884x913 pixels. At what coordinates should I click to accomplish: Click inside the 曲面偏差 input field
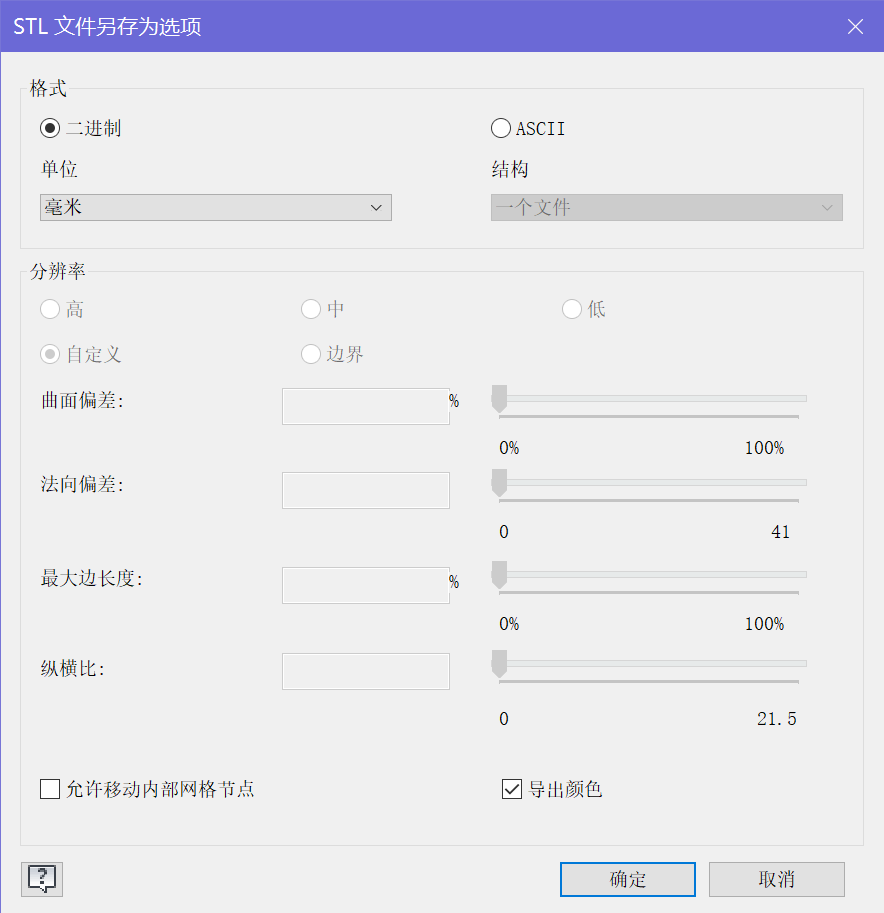[x=365, y=406]
